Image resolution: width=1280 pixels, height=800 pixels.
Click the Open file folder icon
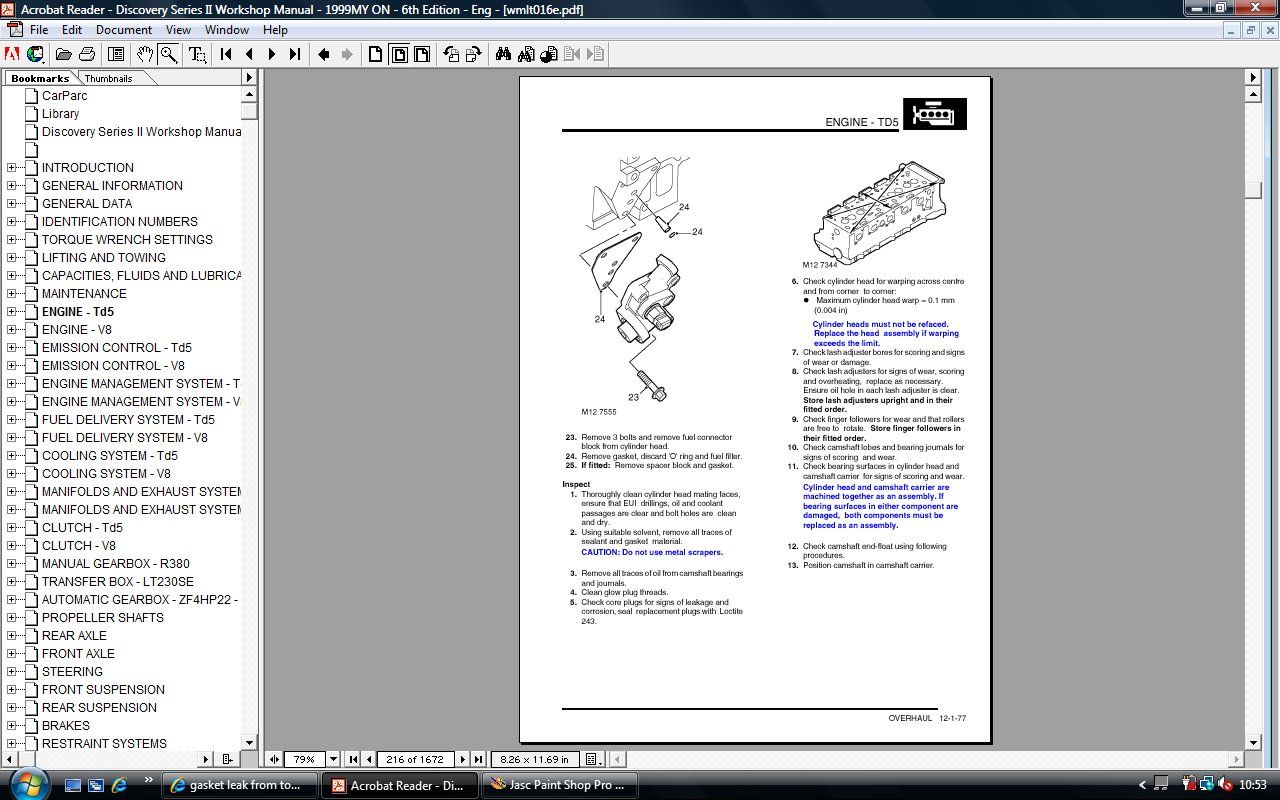pos(64,54)
